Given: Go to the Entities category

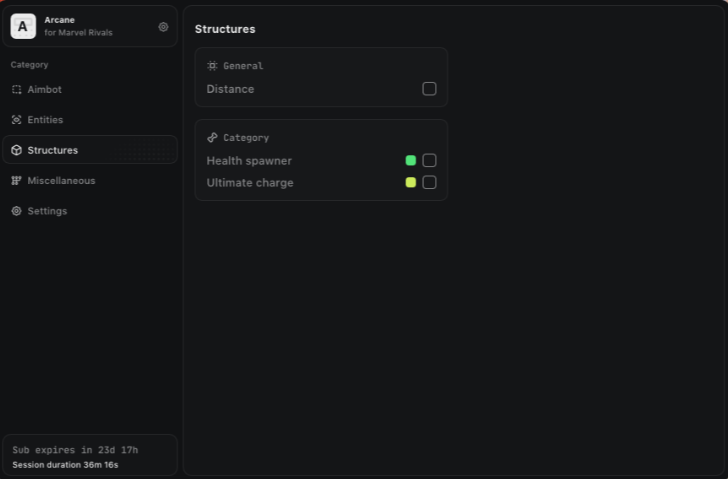Looking at the screenshot, I should pyautogui.click(x=45, y=120).
